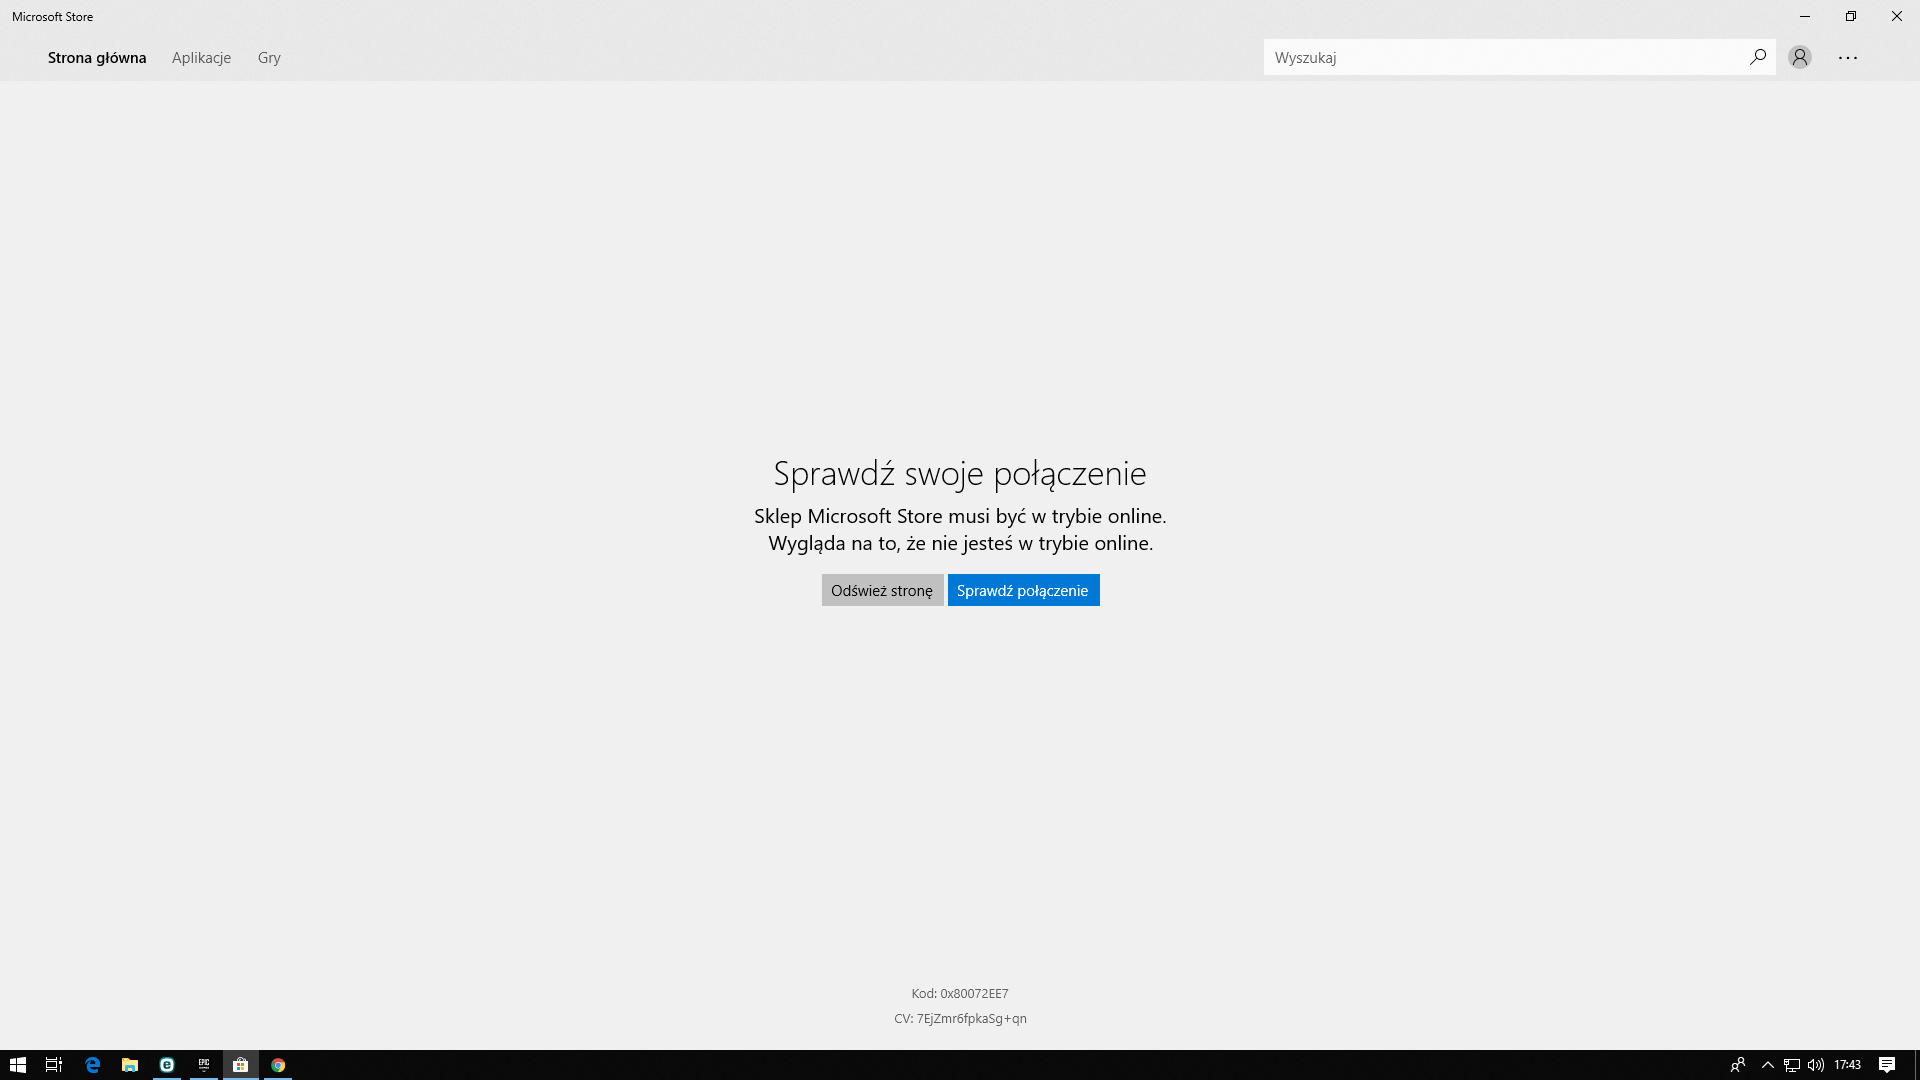Switch to the Gry tab

point(269,57)
